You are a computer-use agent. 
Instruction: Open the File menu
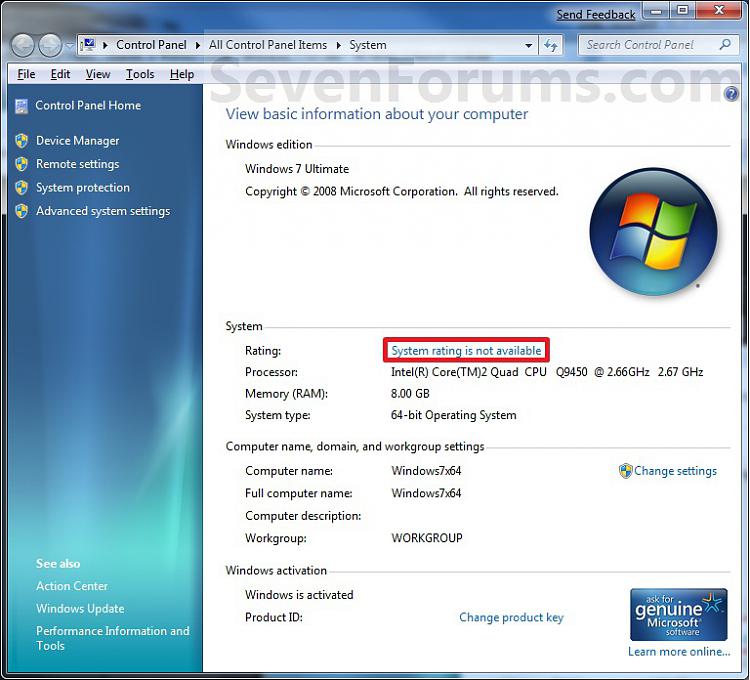(x=26, y=74)
